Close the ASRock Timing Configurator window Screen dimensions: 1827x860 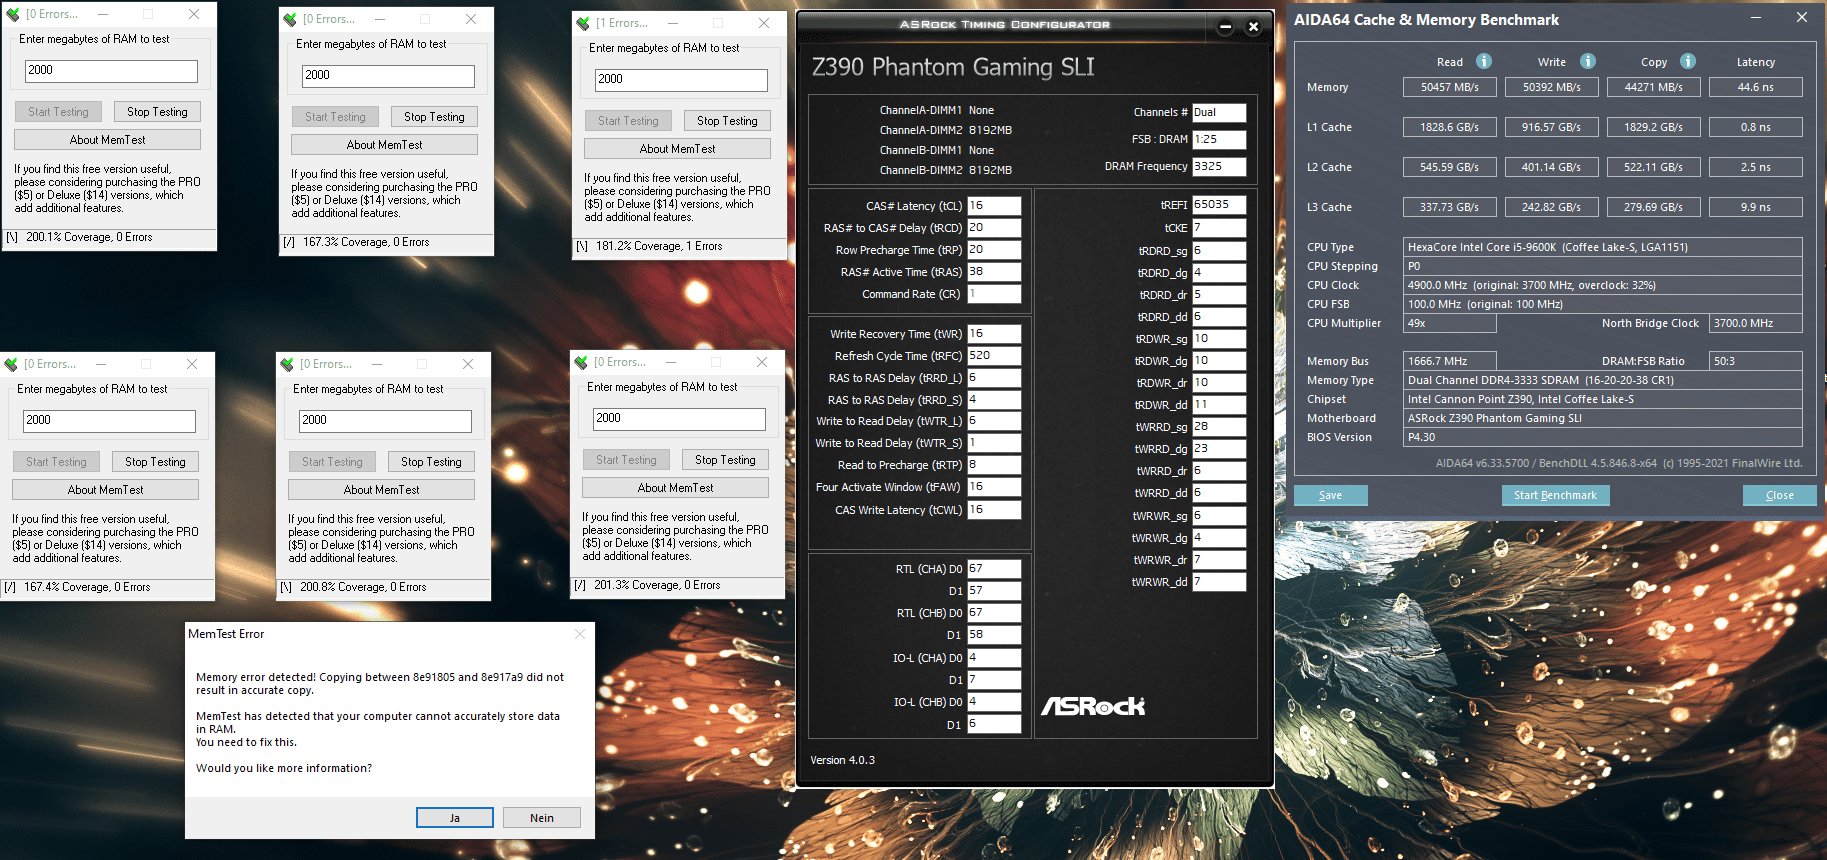click(1253, 27)
